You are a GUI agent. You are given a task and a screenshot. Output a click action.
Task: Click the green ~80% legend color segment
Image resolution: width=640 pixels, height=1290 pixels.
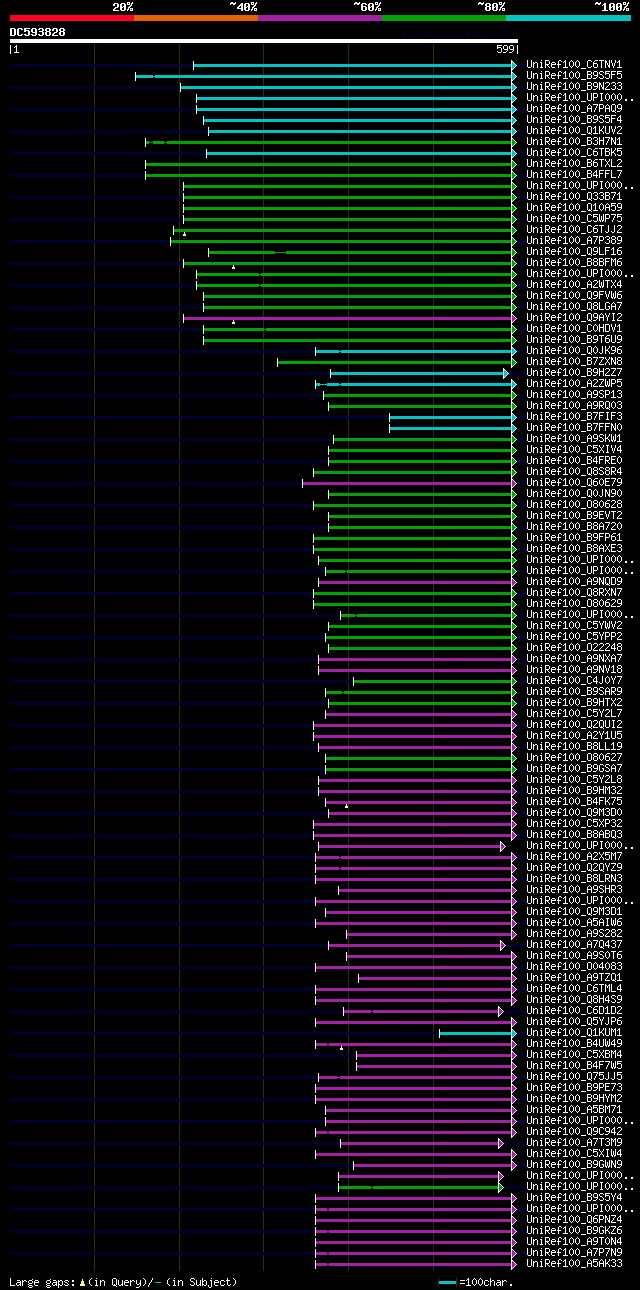pos(443,18)
